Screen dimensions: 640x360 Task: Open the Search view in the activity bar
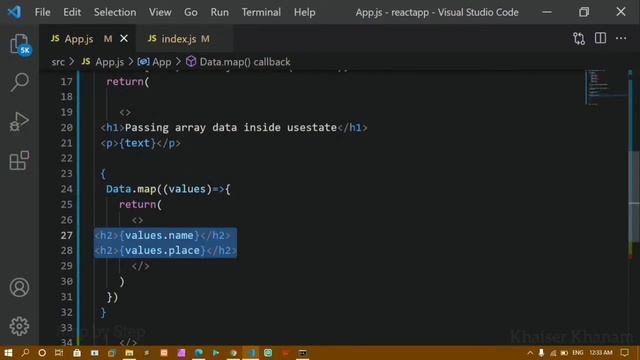[x=19, y=82]
